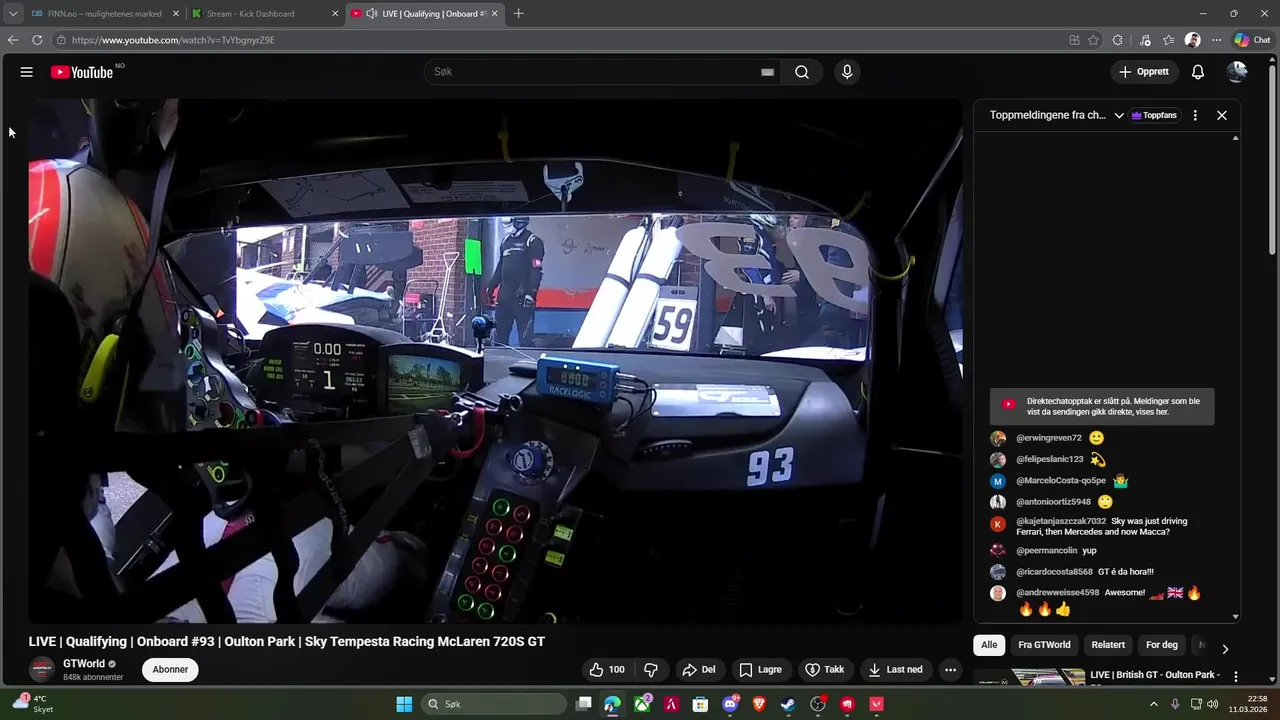The height and width of the screenshot is (720, 1280).
Task: Select the Relatert filter chip
Action: coord(1108,645)
